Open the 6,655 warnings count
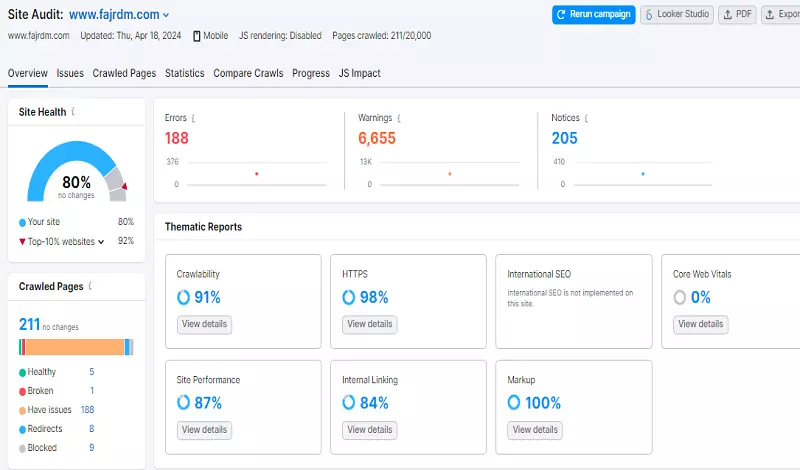Image resolution: width=800 pixels, height=470 pixels. point(377,138)
